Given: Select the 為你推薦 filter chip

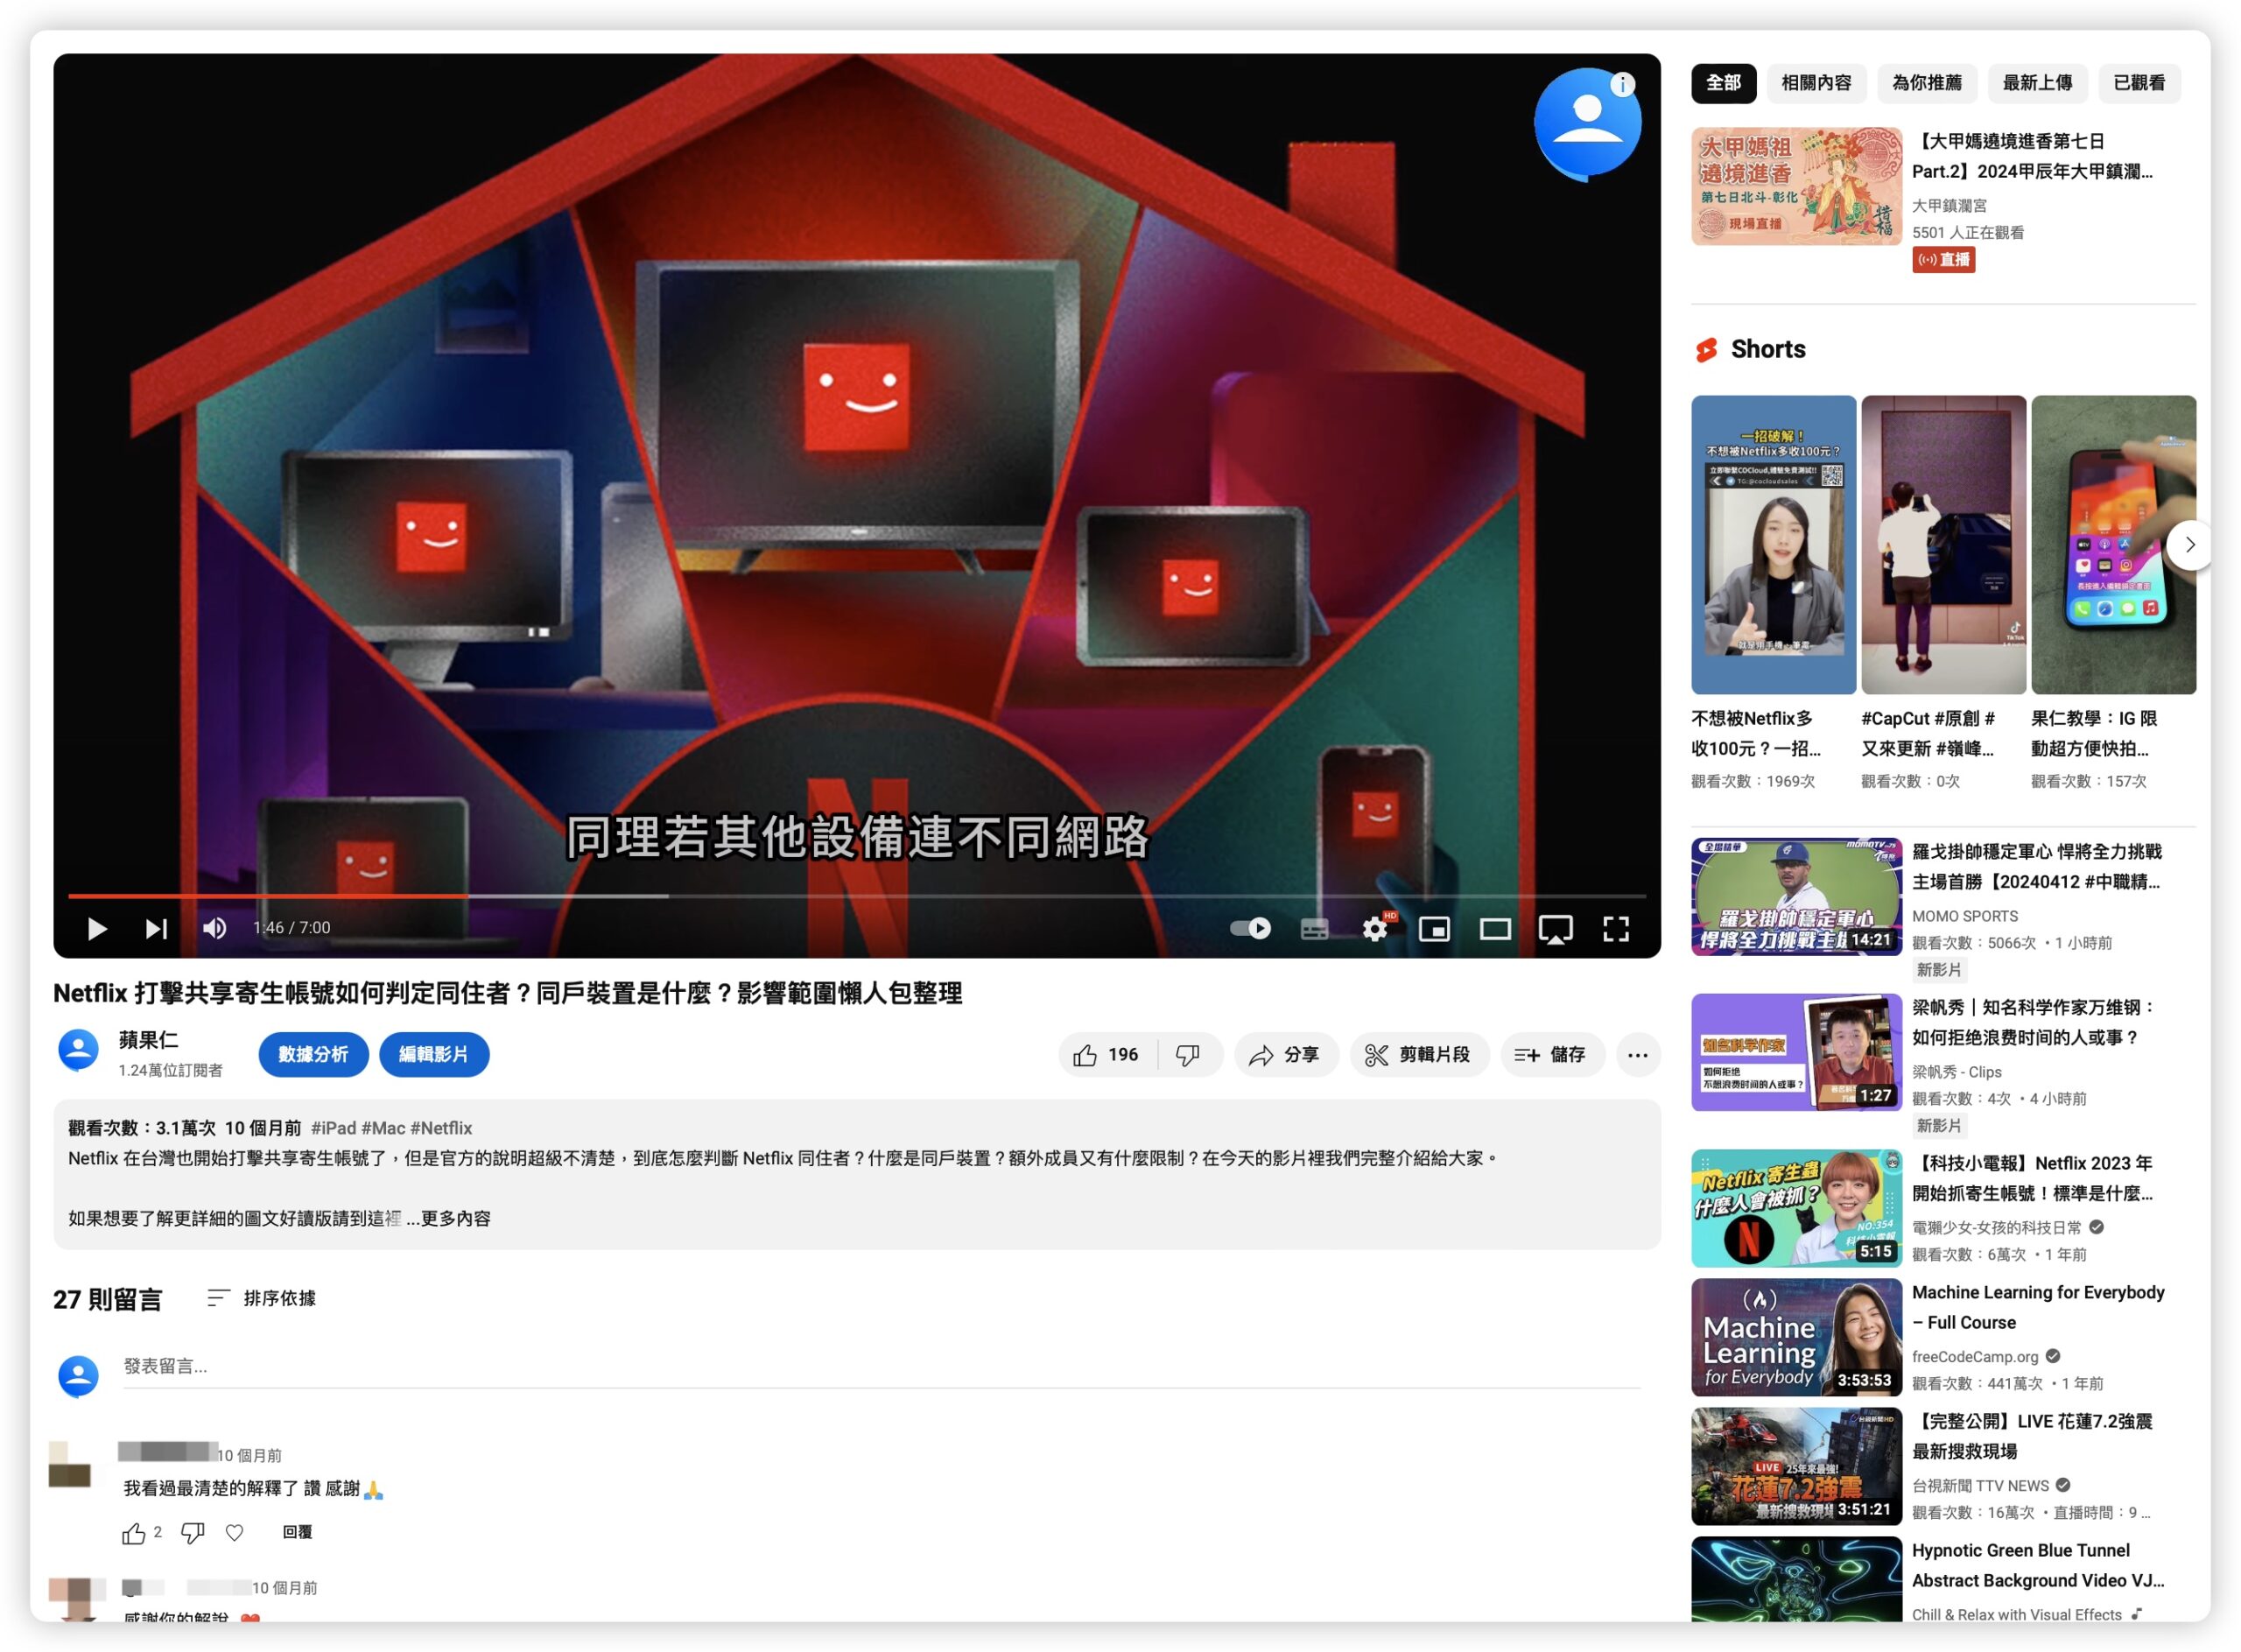Looking at the screenshot, I should 1926,83.
